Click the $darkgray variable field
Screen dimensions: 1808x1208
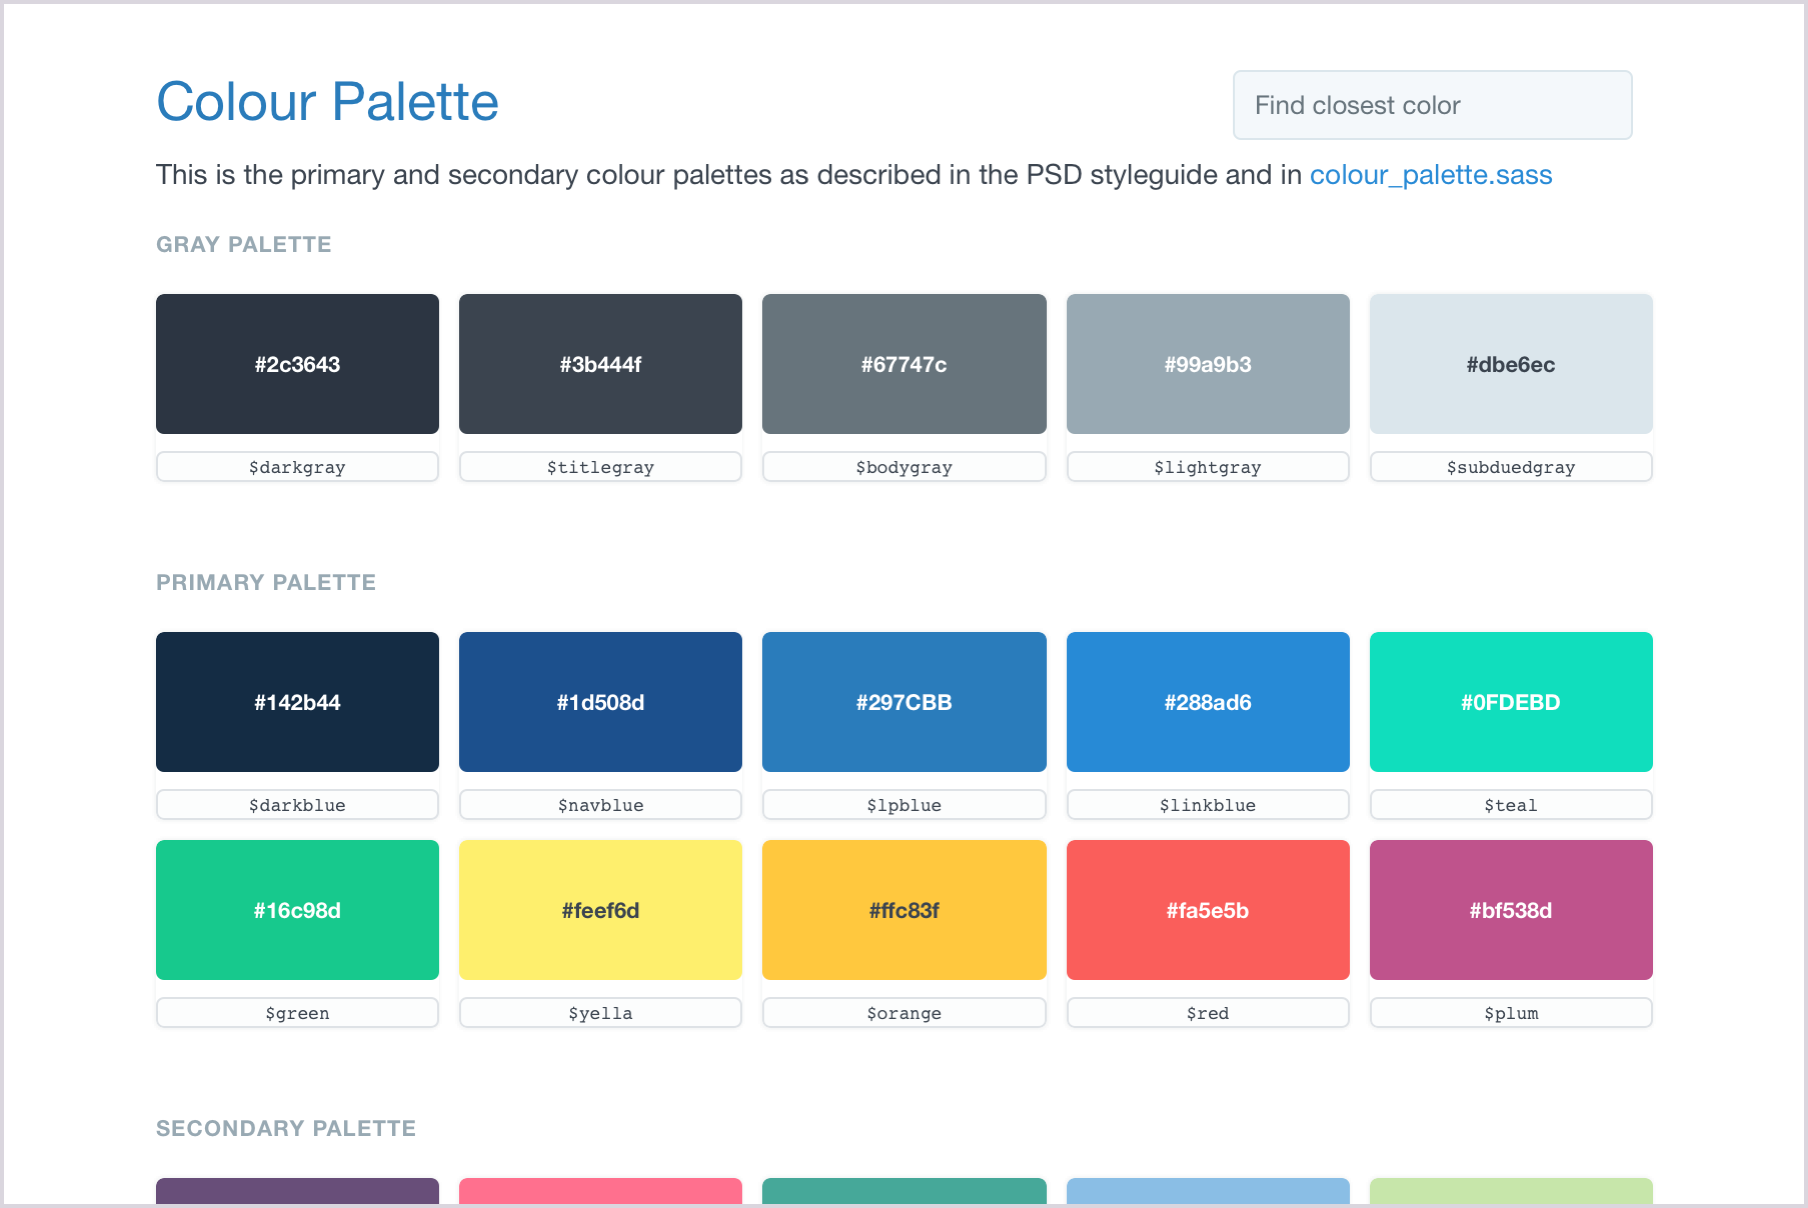tap(297, 467)
